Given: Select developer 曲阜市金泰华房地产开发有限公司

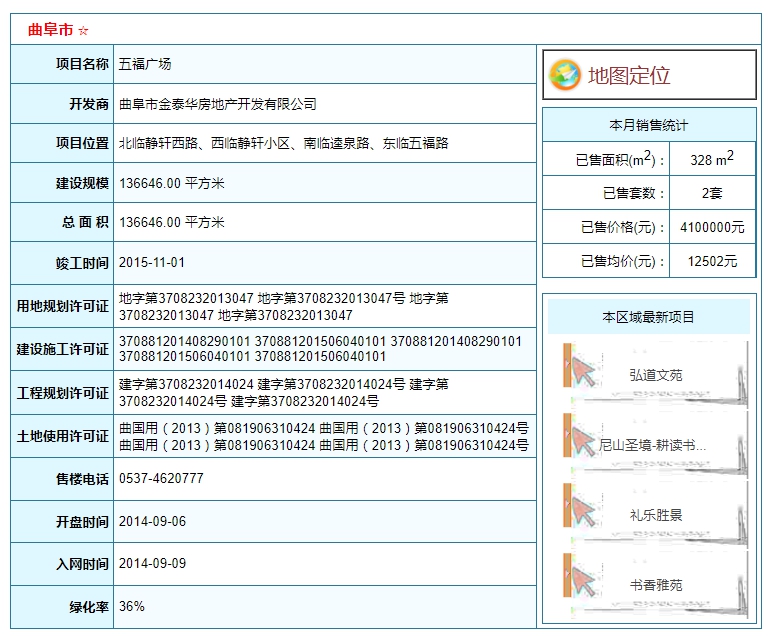Looking at the screenshot, I should tap(218, 104).
